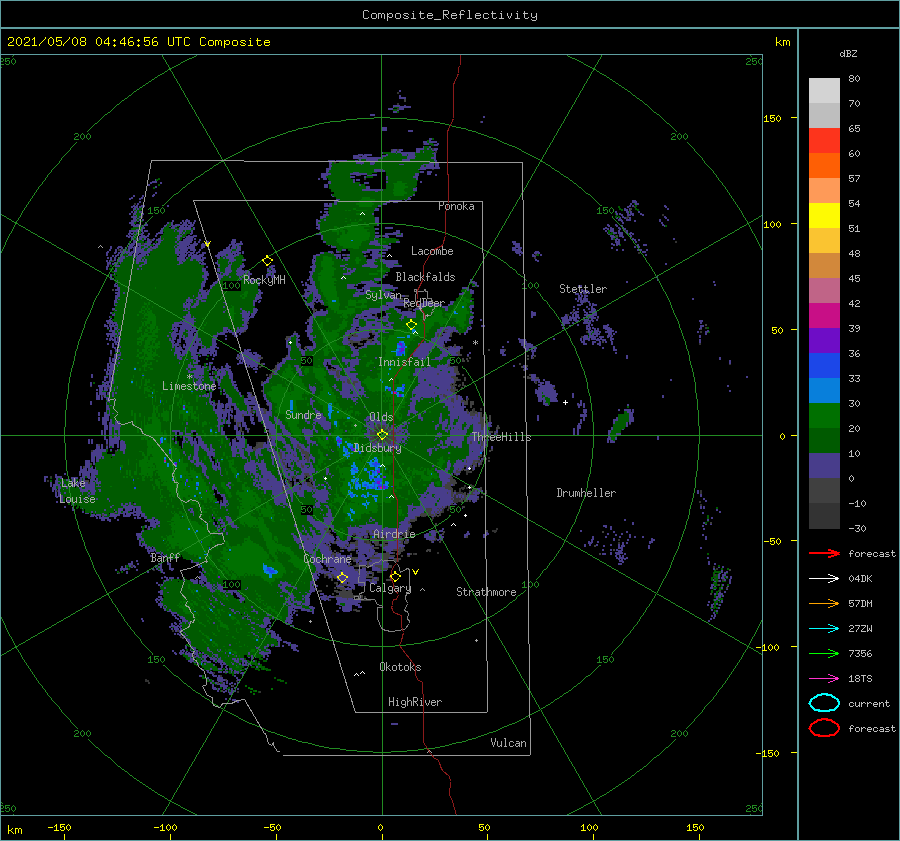The image size is (900, 841).
Task: Click the Lake Louise label
Action: pyautogui.click(x=76, y=491)
